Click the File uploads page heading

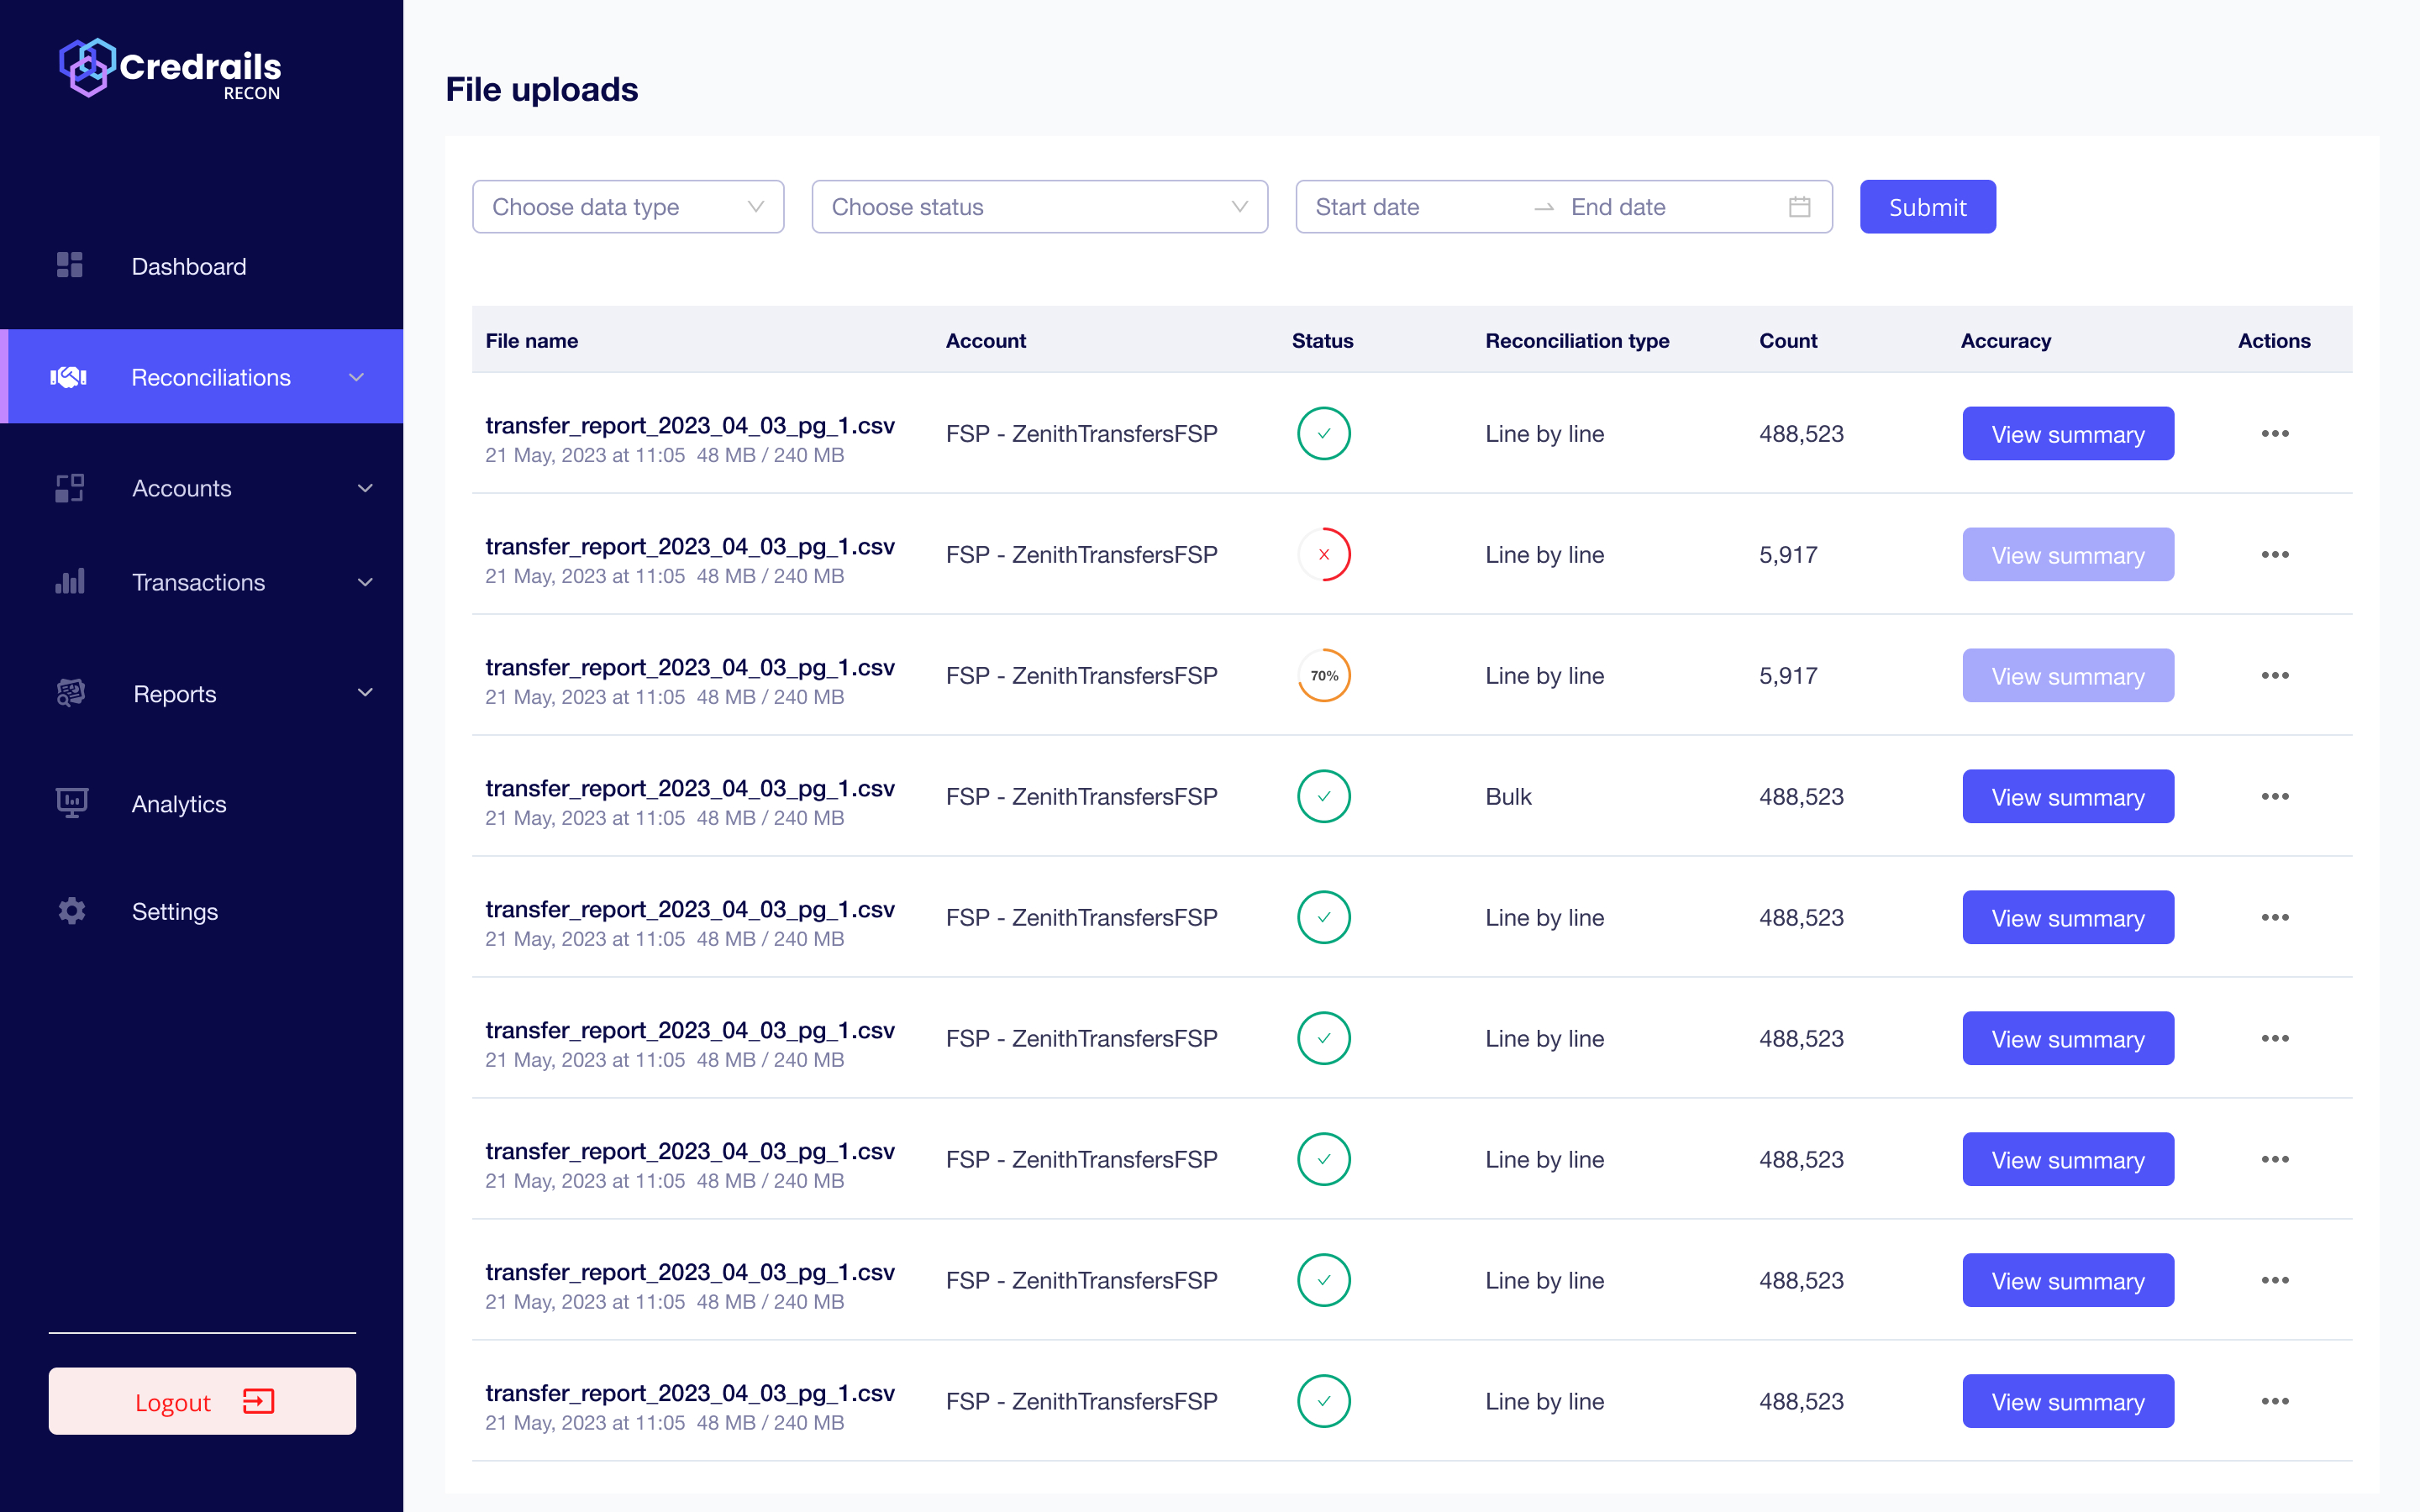[542, 89]
